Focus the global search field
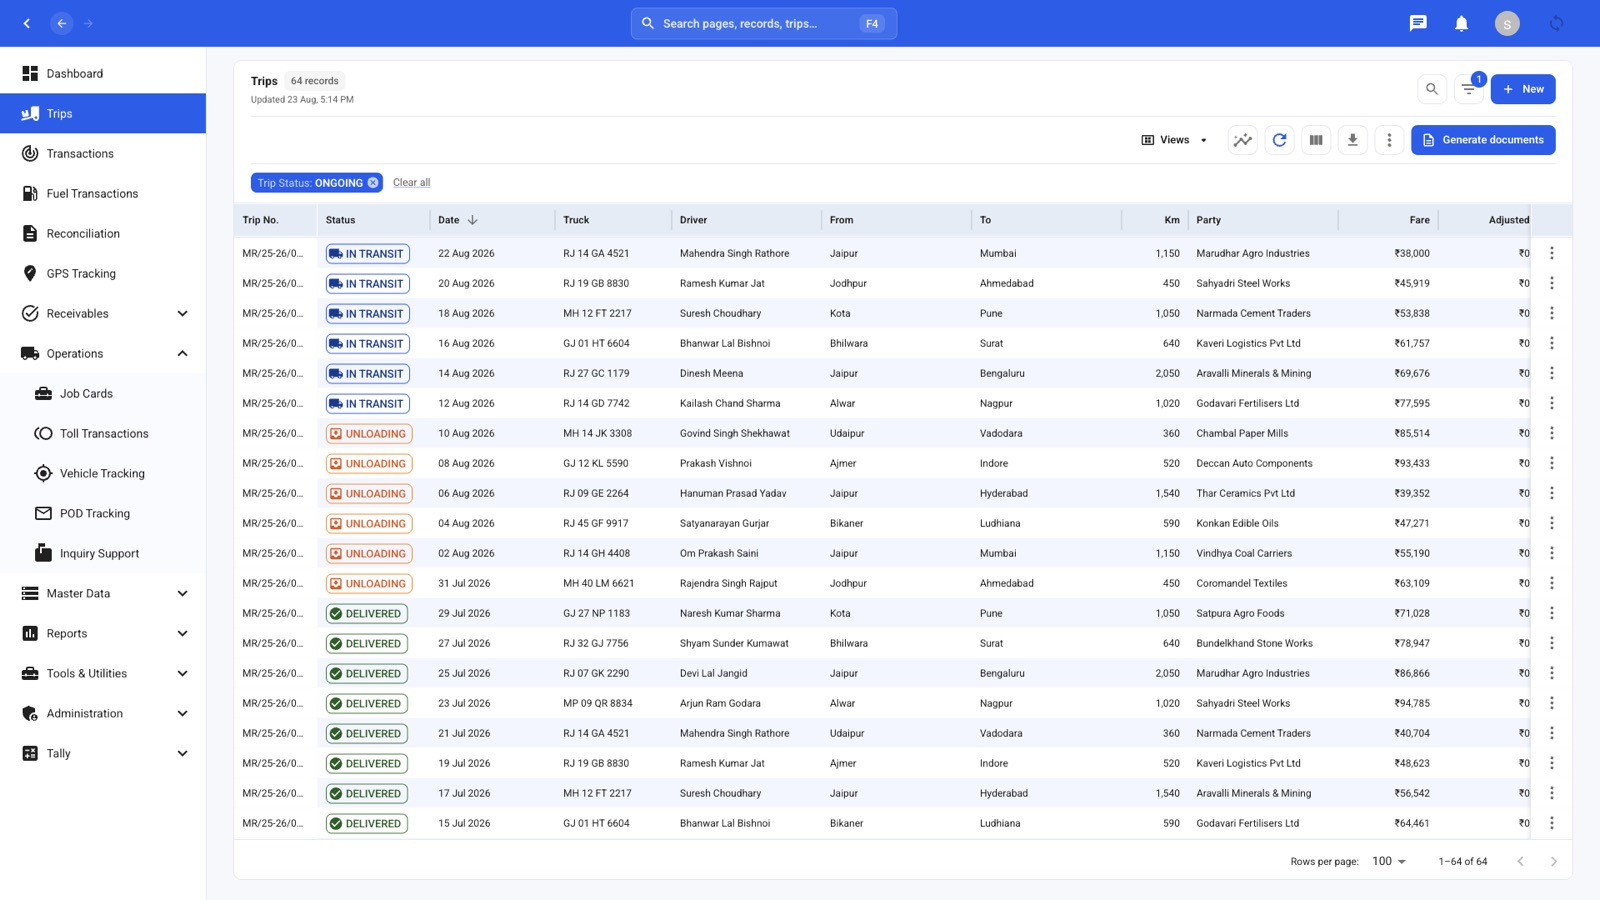This screenshot has width=1600, height=900. 764,23
